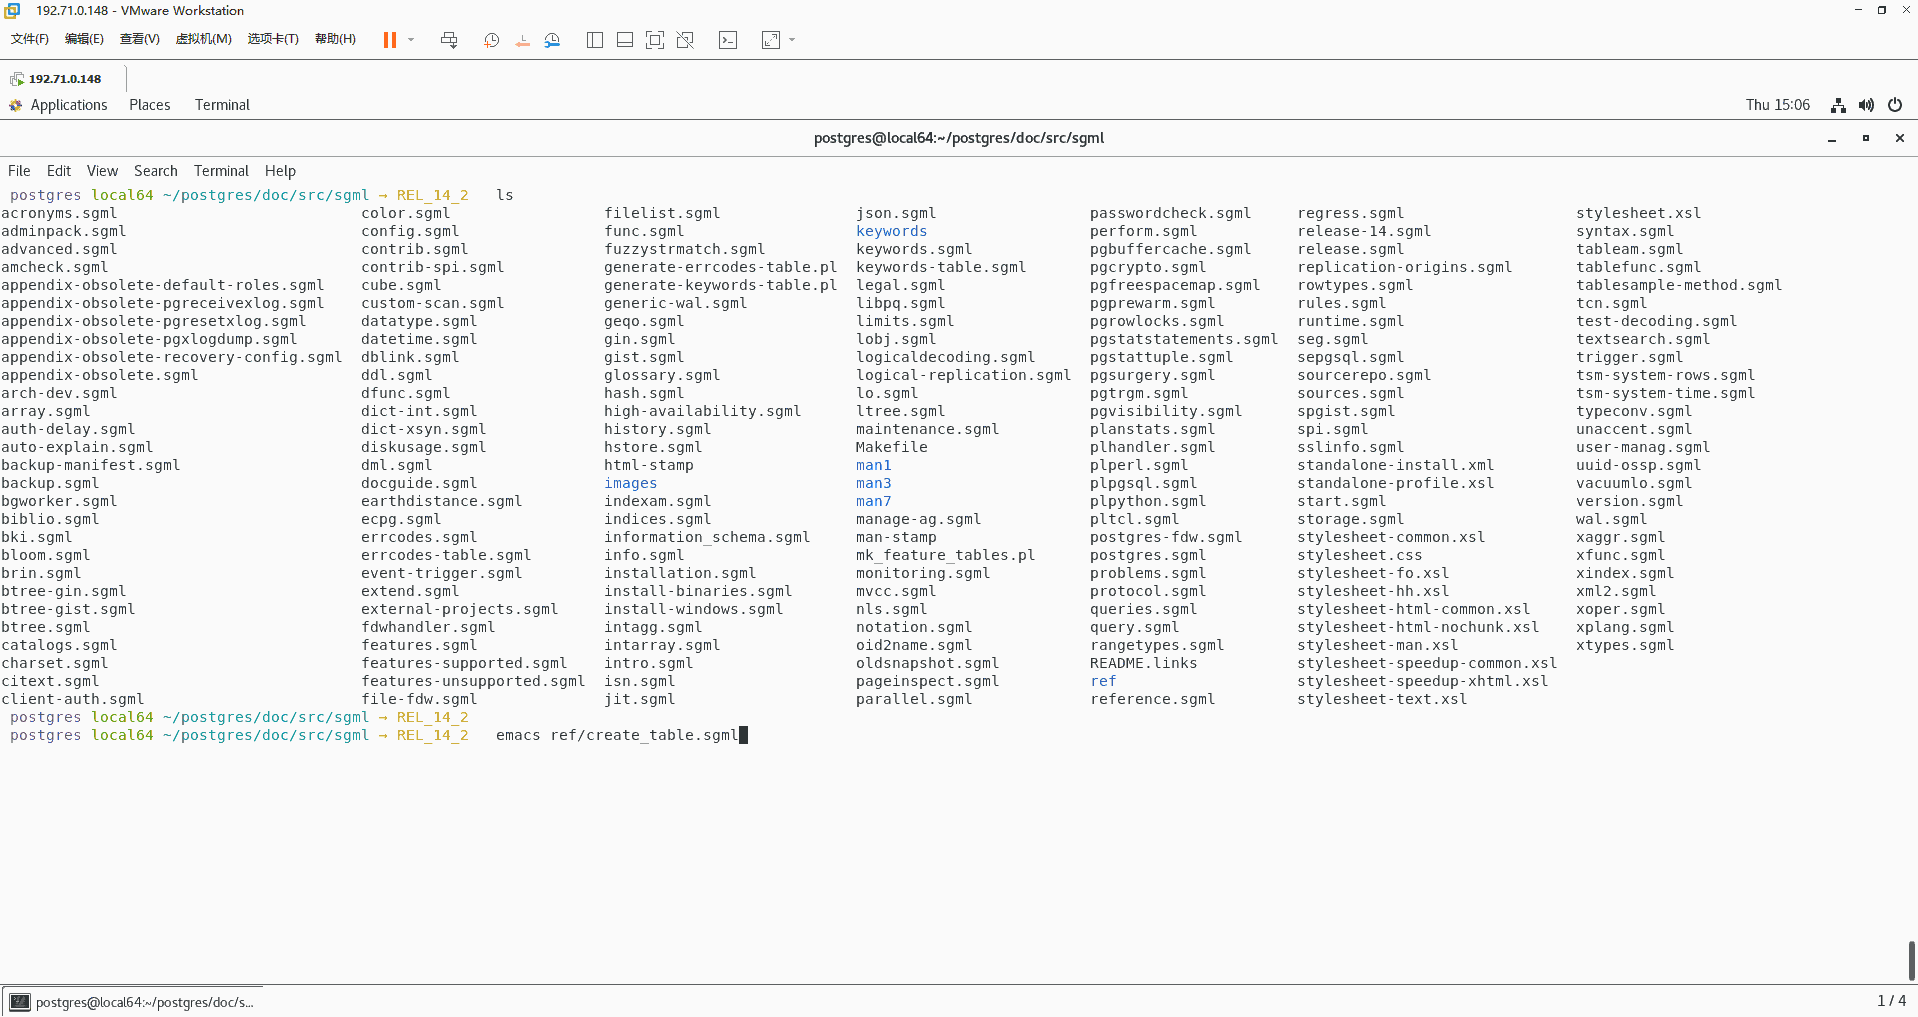This screenshot has height=1017, width=1918.
Task: Click the man3 directory entry
Action: click(x=873, y=483)
